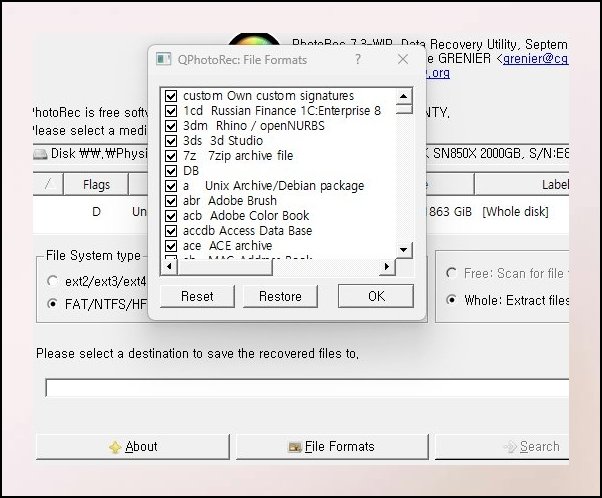Click the QPhotoRec dialog title icon
This screenshot has height=498, width=602.
[164, 59]
